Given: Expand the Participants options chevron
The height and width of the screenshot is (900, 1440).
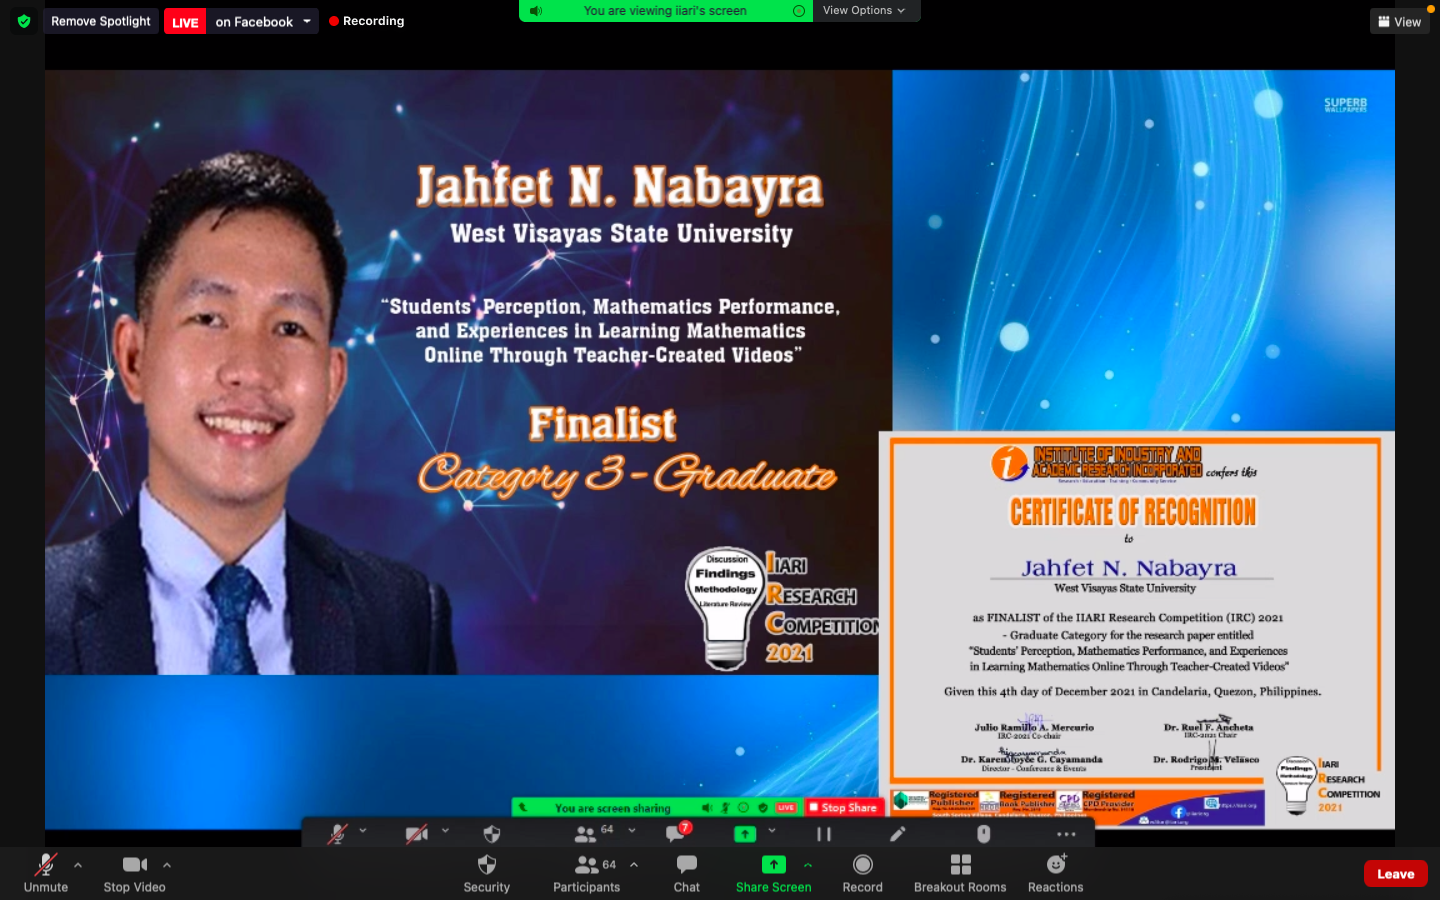Looking at the screenshot, I should point(634,865).
